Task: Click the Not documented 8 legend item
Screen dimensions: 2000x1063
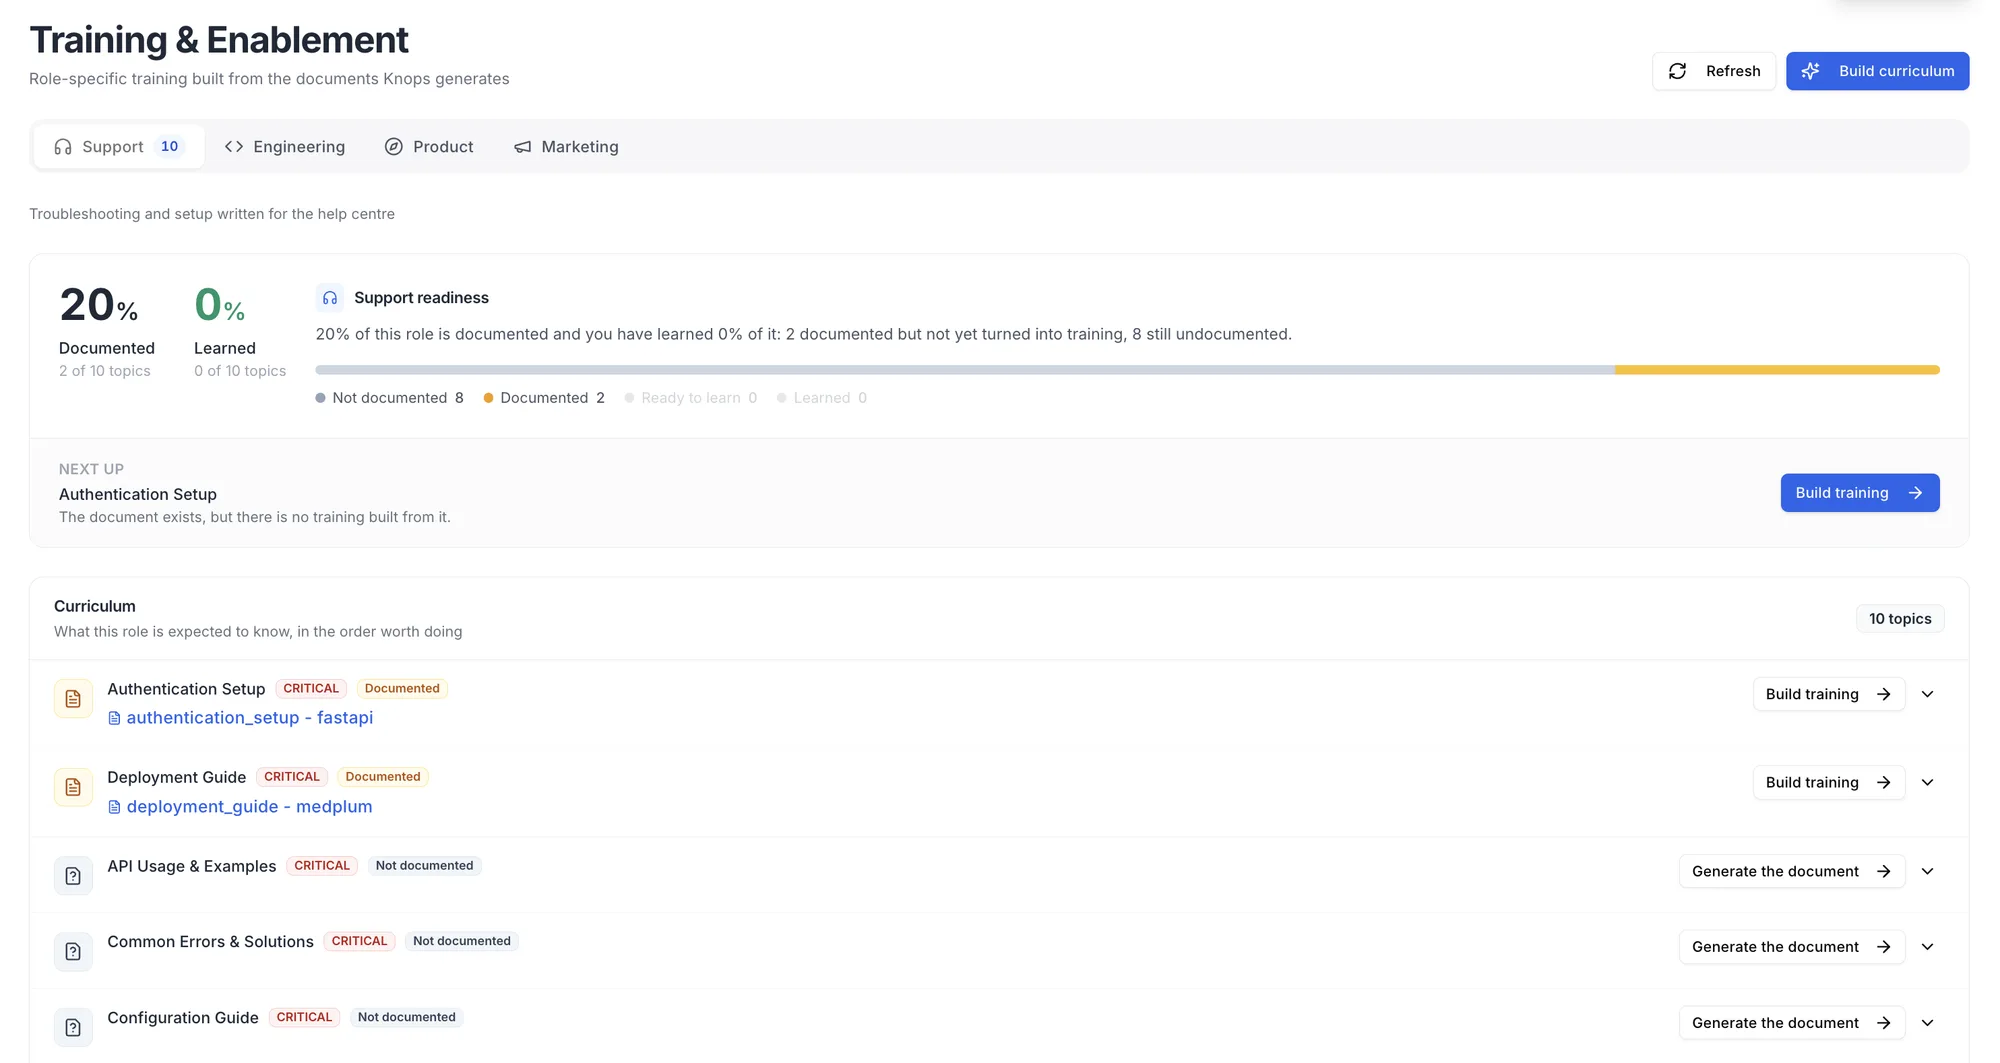Action: coord(390,398)
